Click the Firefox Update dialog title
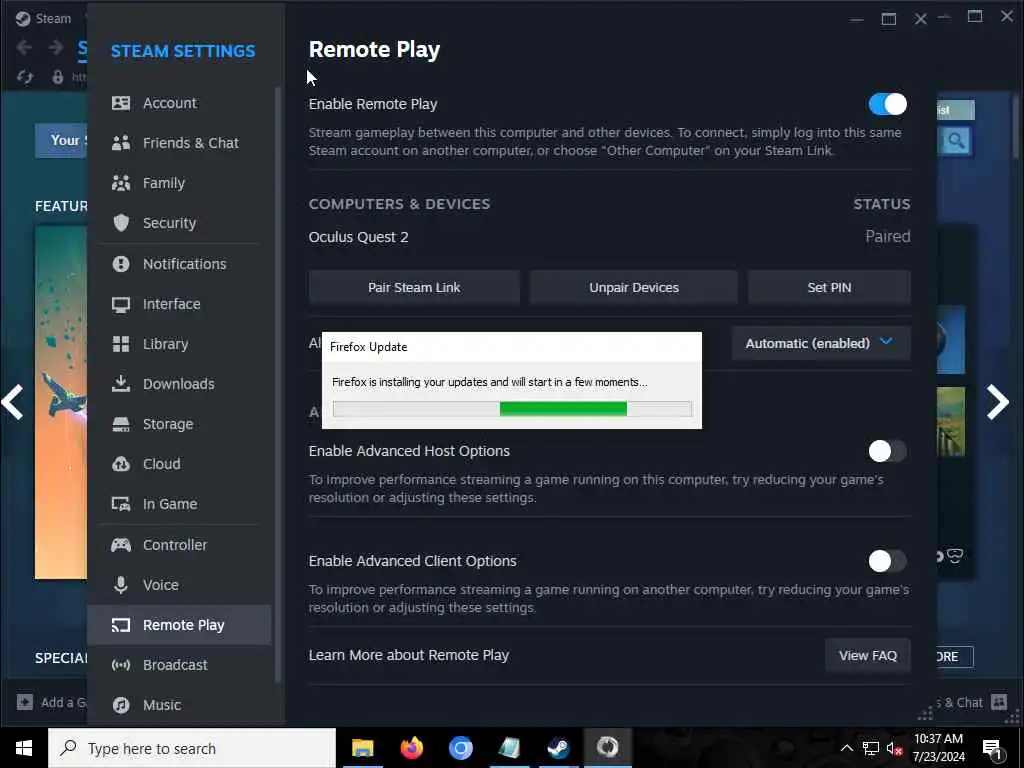This screenshot has height=768, width=1024. tap(368, 347)
